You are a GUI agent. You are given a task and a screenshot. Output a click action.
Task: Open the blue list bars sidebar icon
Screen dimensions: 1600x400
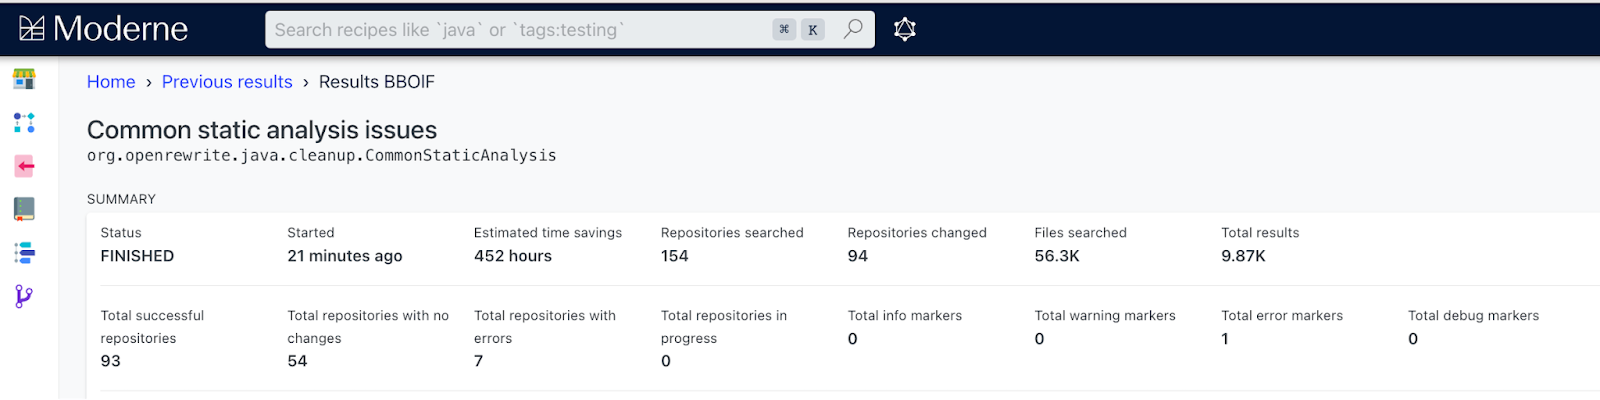[x=24, y=253]
